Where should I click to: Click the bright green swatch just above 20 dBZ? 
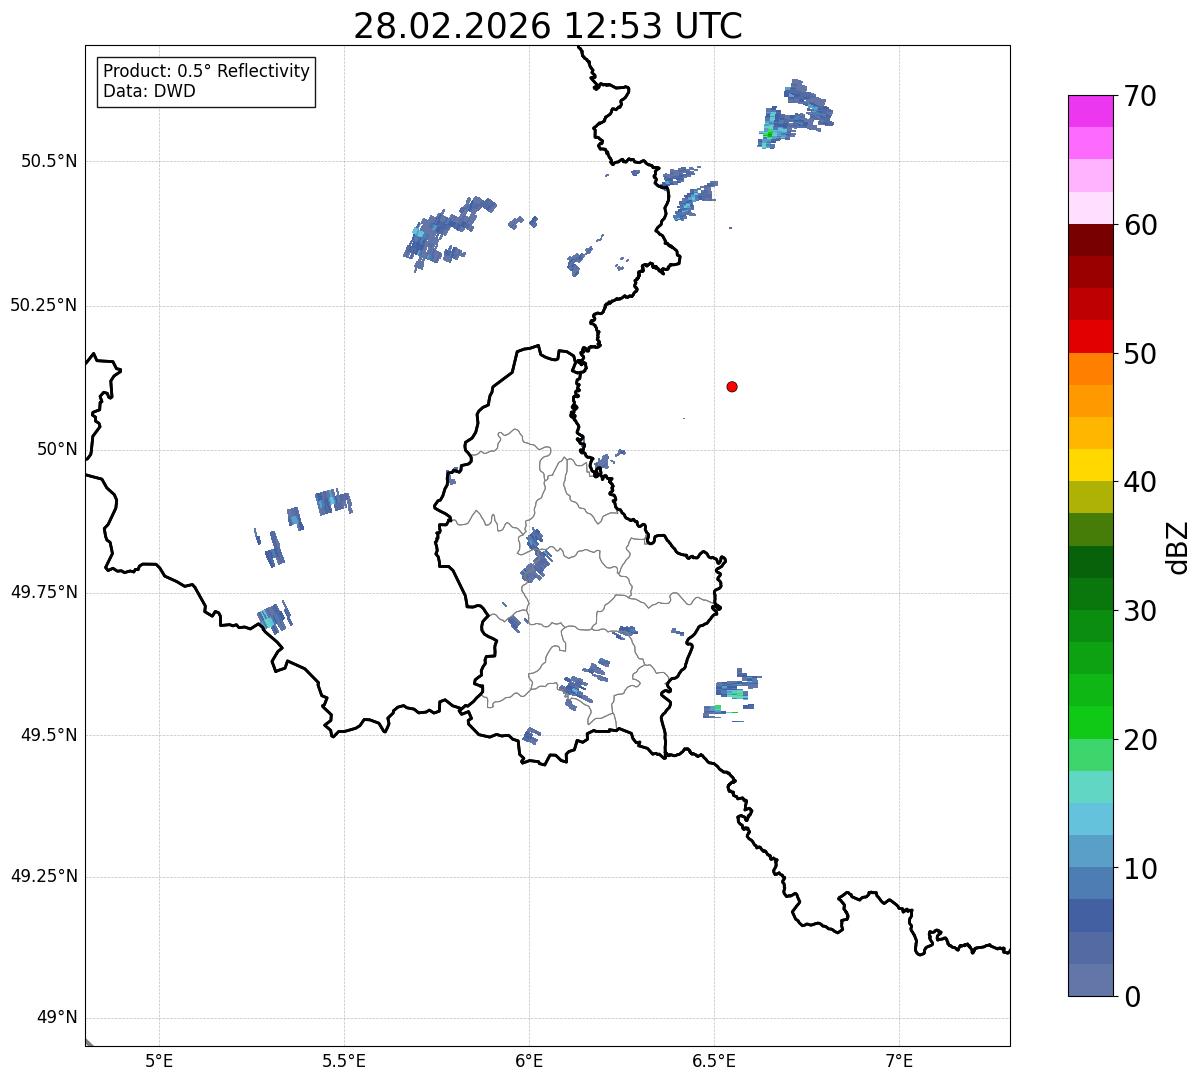[1091, 723]
